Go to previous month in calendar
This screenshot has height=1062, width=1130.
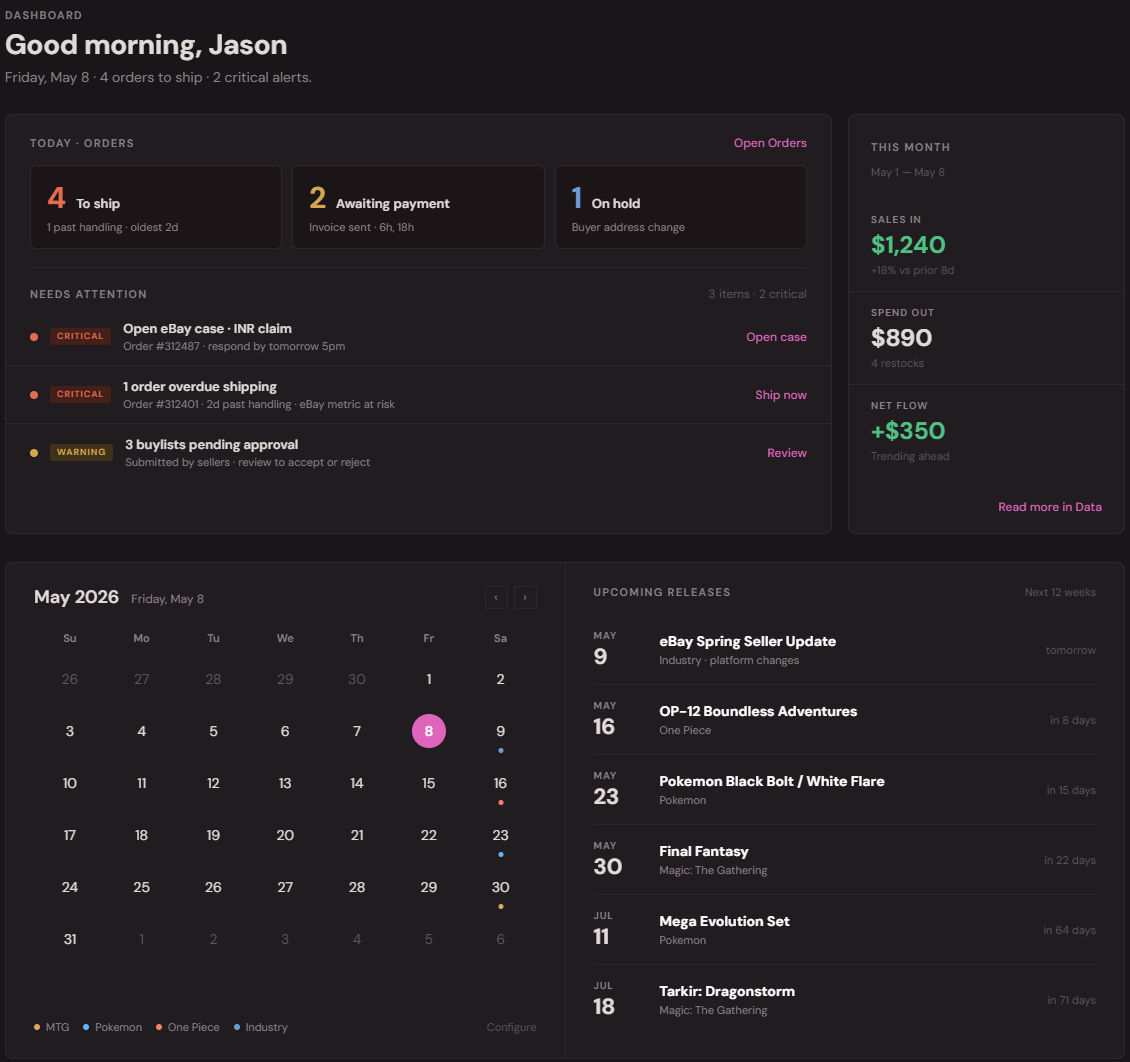496,597
